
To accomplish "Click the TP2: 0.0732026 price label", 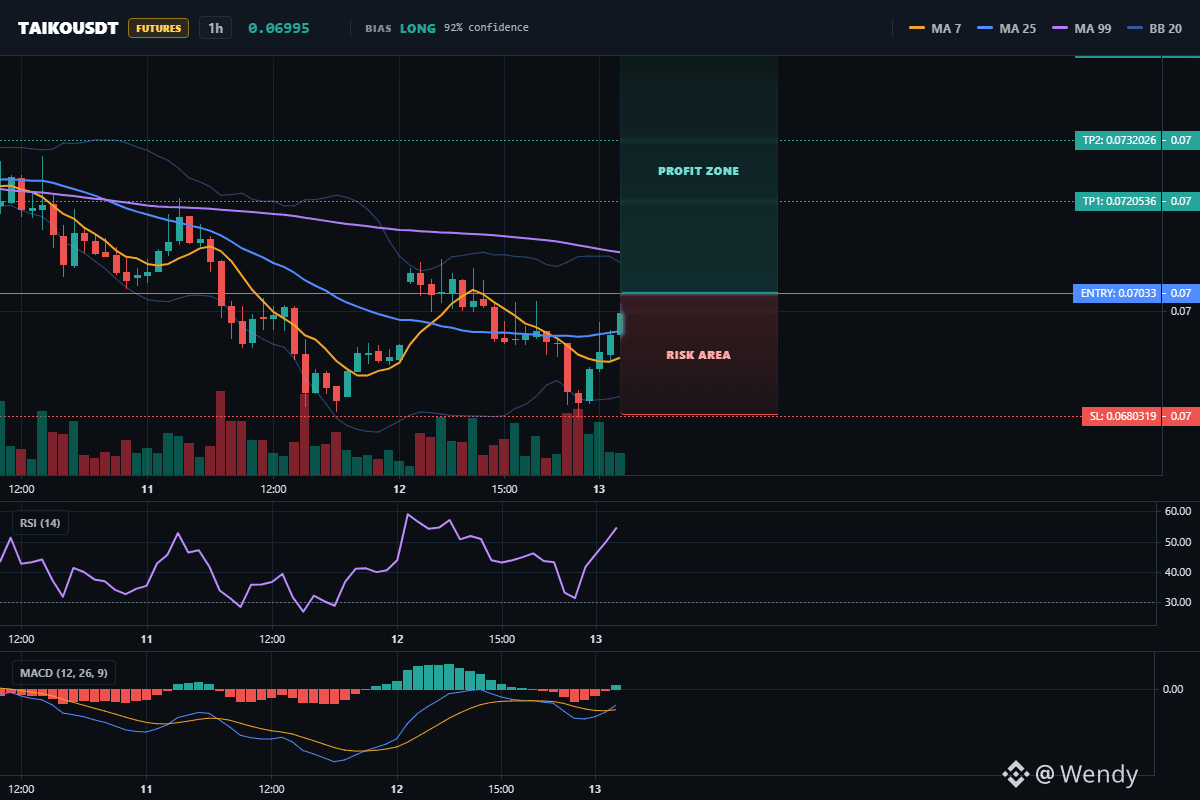I will click(1118, 140).
